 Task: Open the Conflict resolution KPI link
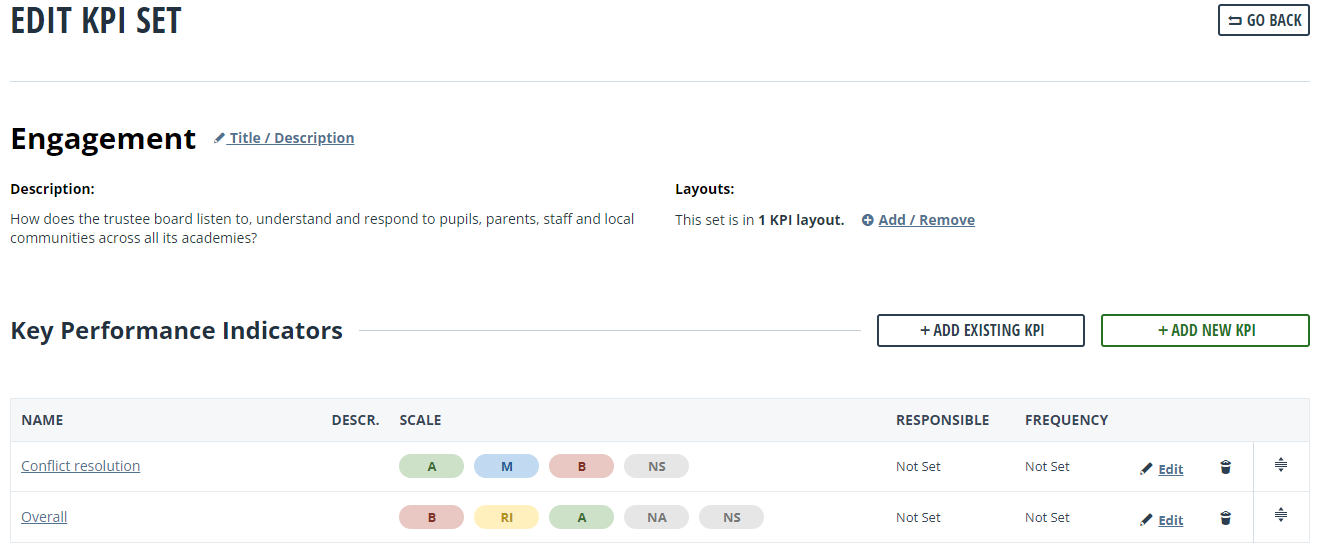point(80,466)
